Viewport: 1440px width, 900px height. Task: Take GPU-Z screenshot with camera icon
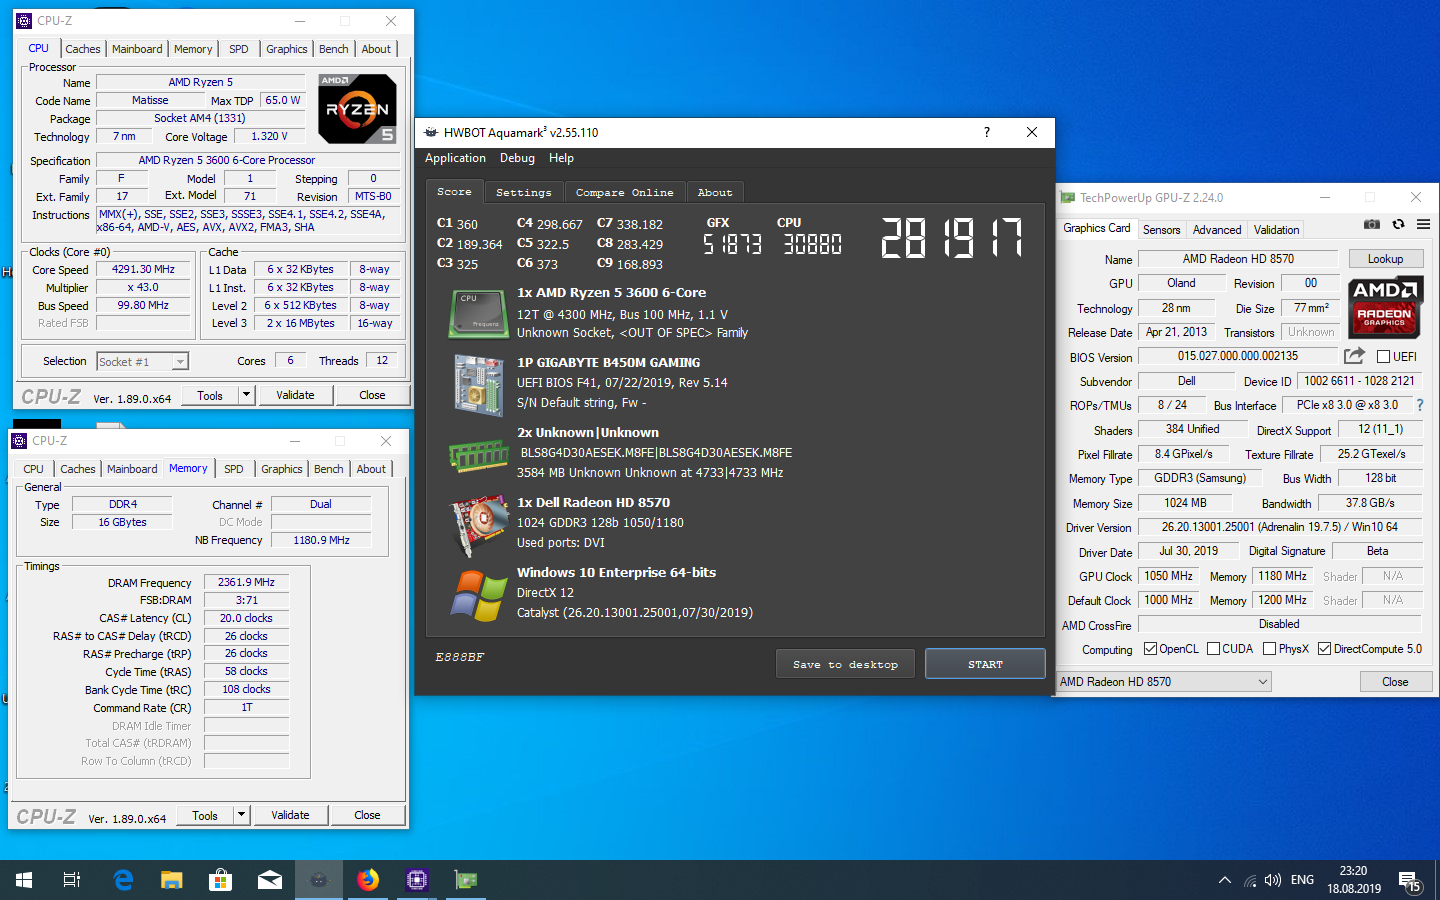coord(1372,224)
